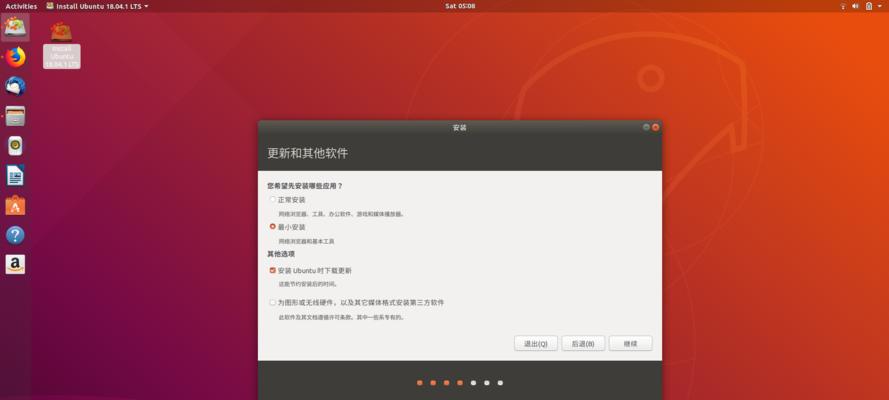Click the 其他选项 section label

pos(281,254)
